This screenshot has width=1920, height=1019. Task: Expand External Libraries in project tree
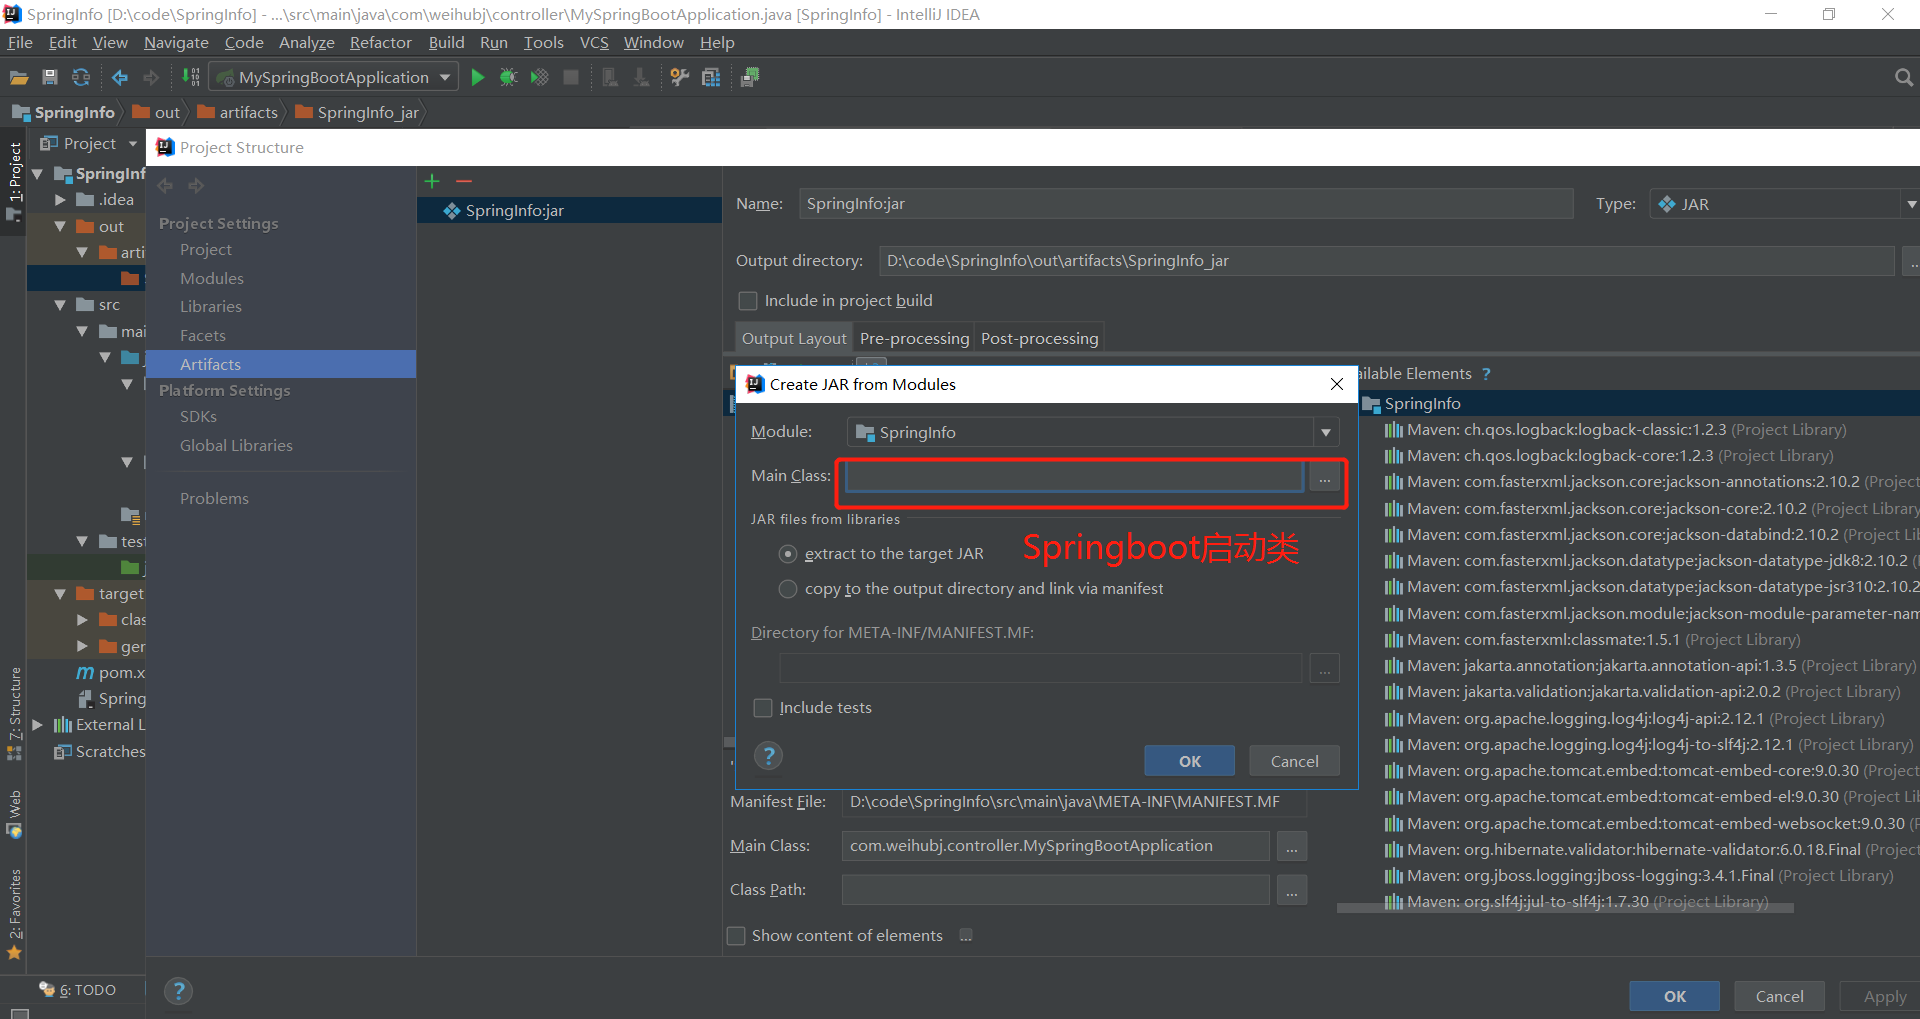(x=37, y=725)
